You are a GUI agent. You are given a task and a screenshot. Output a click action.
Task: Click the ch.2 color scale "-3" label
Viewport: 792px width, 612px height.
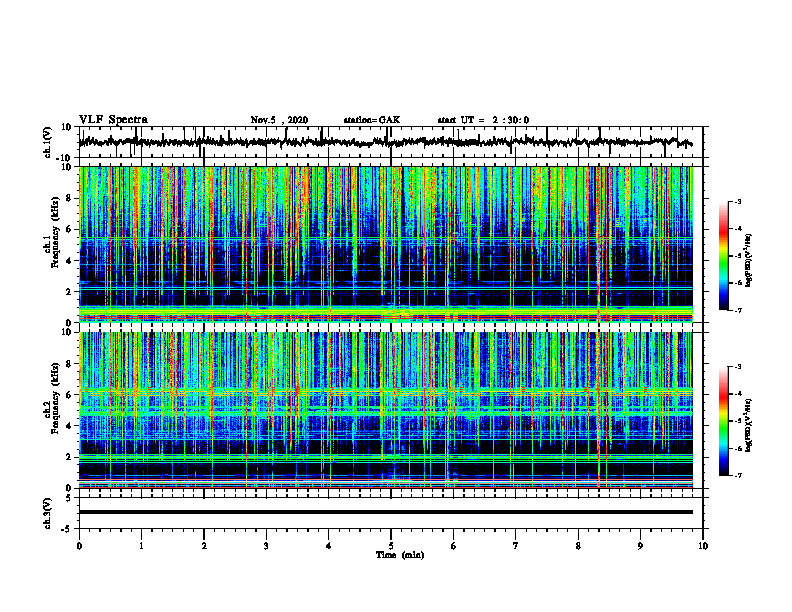tap(737, 367)
